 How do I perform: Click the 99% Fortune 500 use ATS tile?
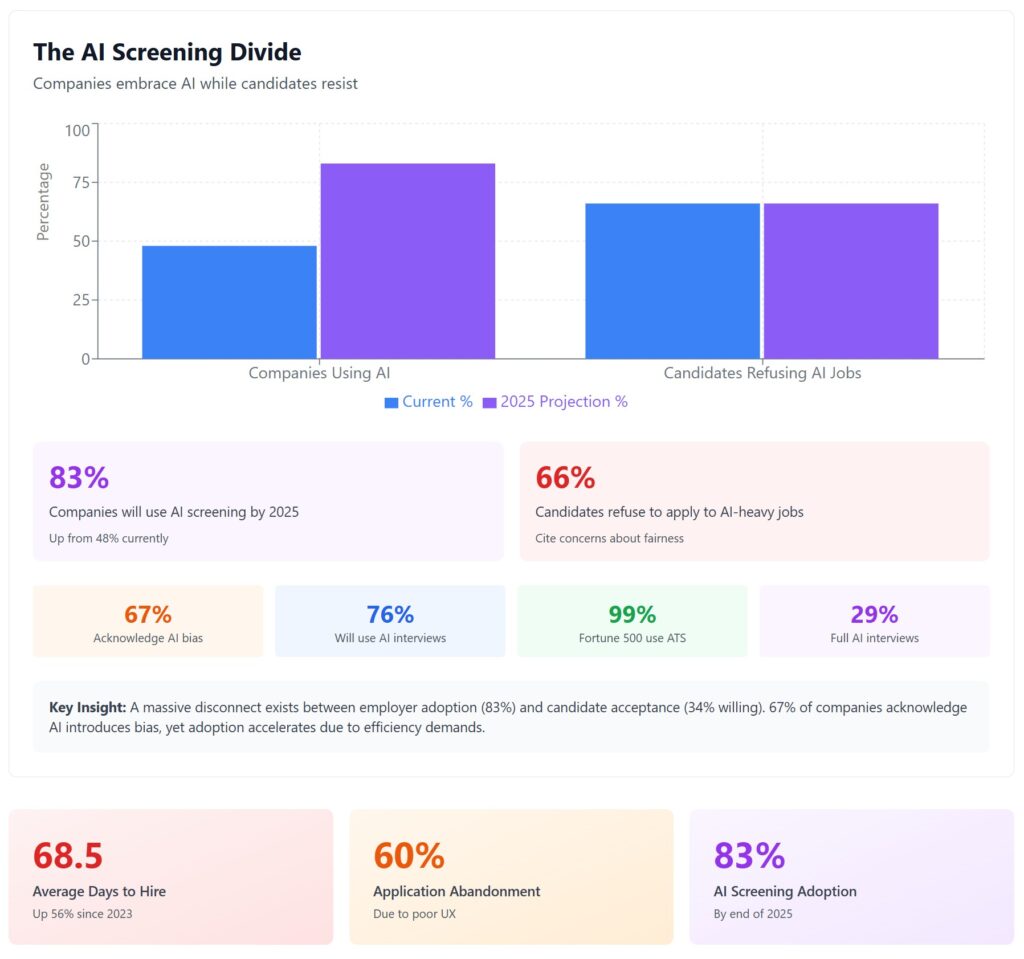click(632, 621)
